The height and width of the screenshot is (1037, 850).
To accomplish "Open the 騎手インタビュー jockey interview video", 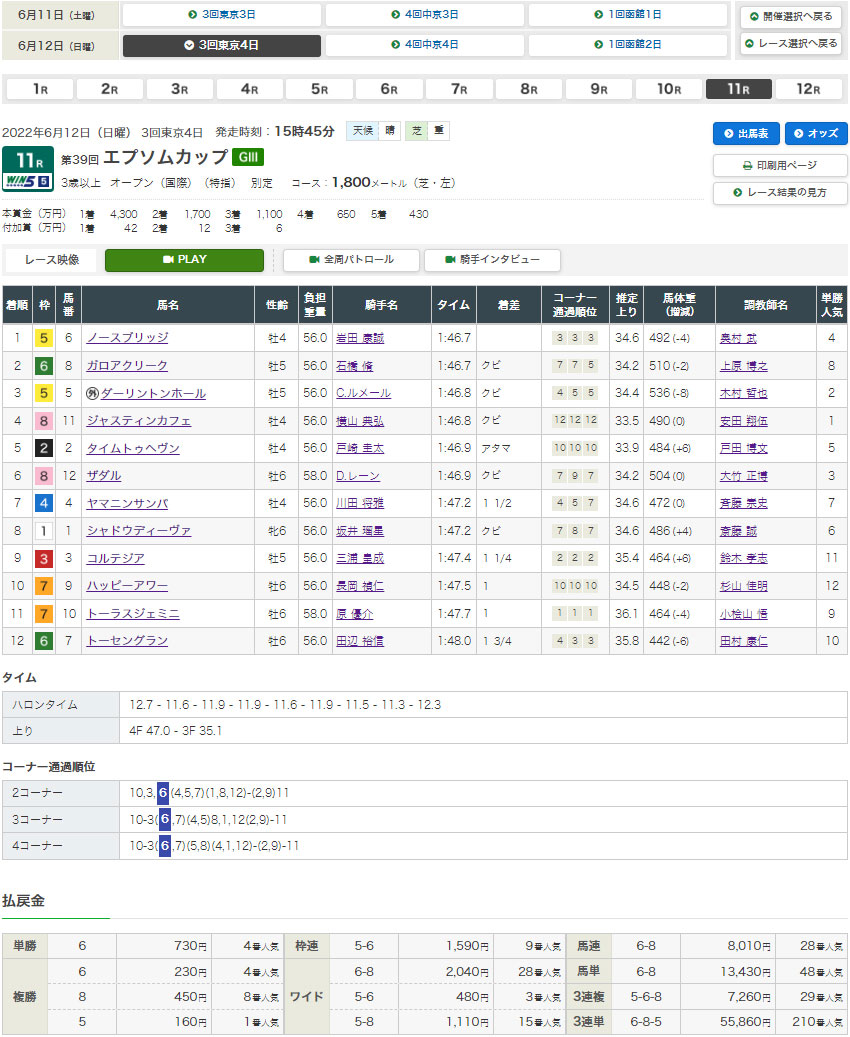I will coord(492,260).
